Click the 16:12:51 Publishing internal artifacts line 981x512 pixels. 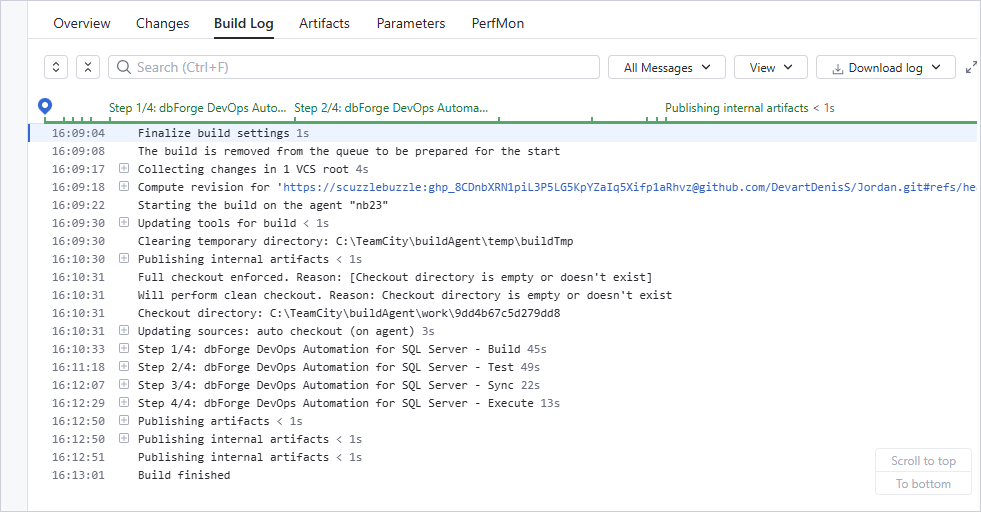(x=250, y=457)
